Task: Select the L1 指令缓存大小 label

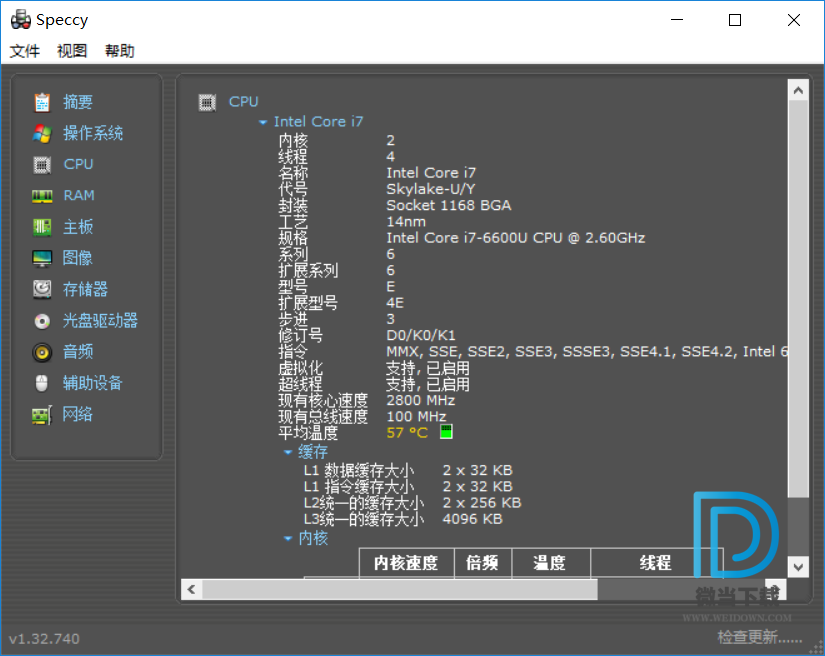Action: coord(359,487)
